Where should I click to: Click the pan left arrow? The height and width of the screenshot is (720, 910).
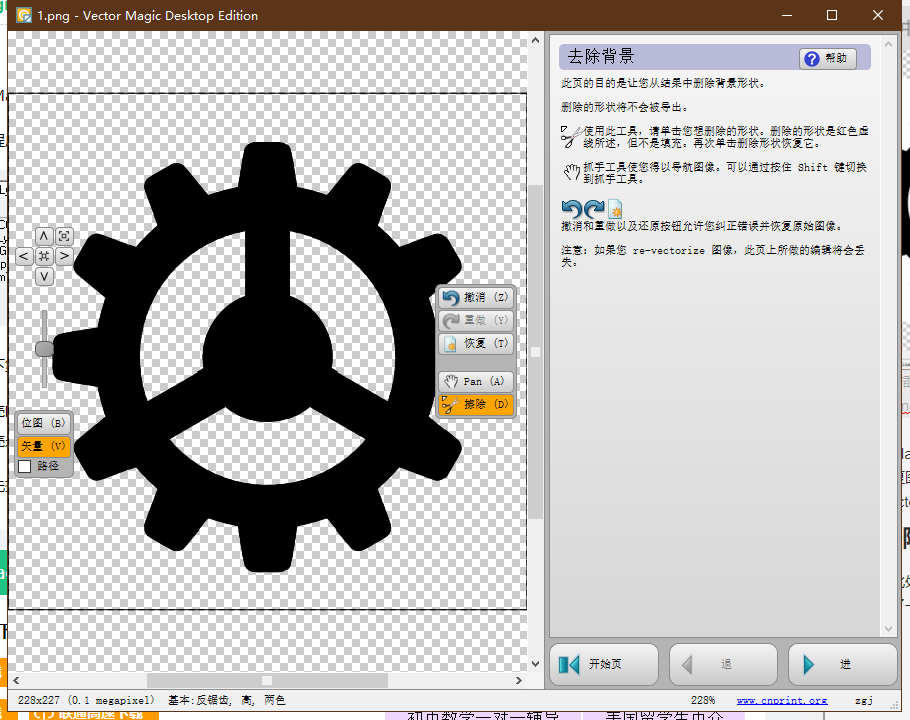pyautogui.click(x=24, y=255)
